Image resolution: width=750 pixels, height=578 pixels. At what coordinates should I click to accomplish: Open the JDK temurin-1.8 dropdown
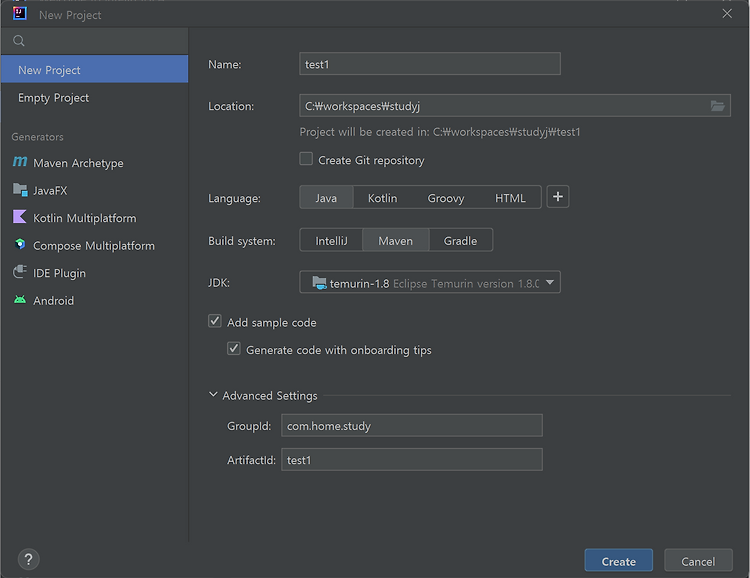(x=430, y=282)
